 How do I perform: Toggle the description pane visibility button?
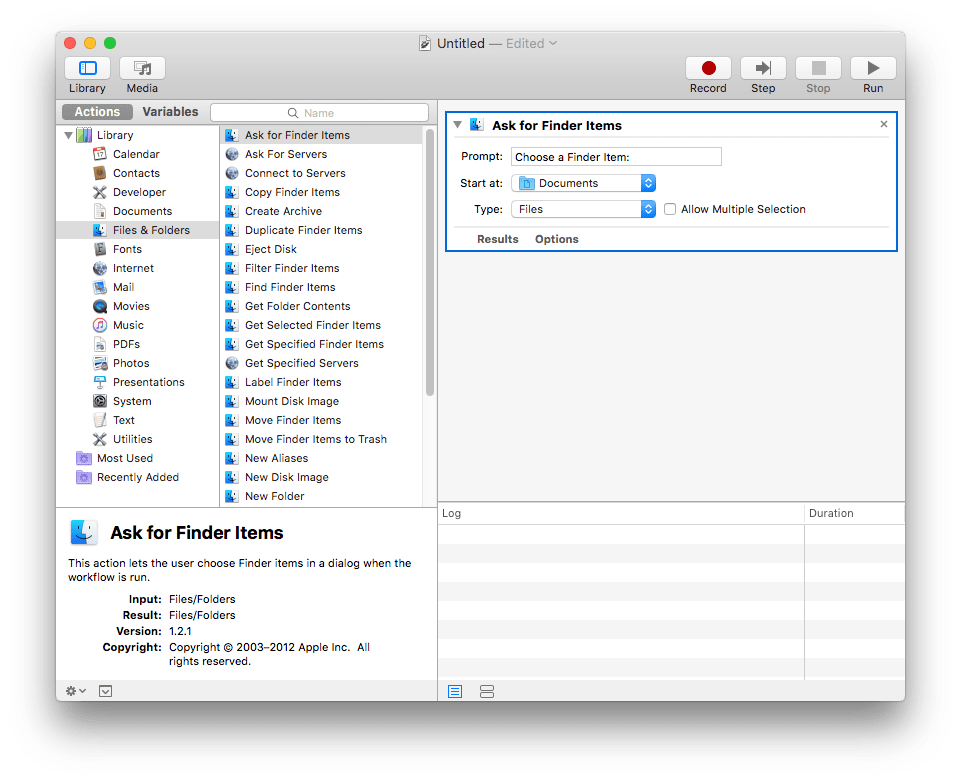pyautogui.click(x=105, y=691)
